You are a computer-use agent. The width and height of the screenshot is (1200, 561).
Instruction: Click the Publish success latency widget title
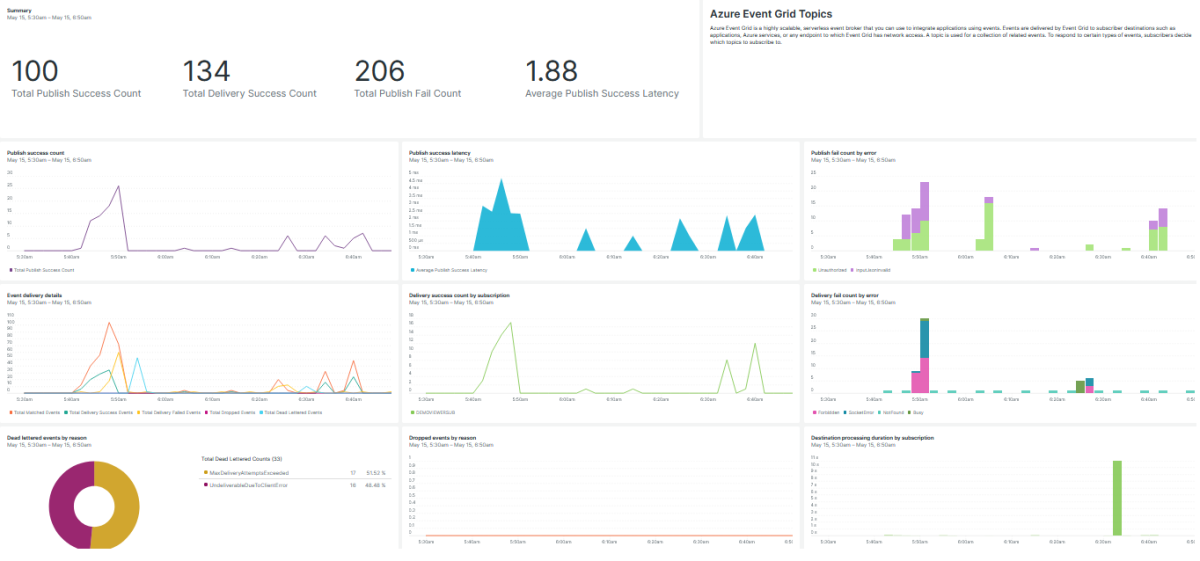(x=440, y=153)
